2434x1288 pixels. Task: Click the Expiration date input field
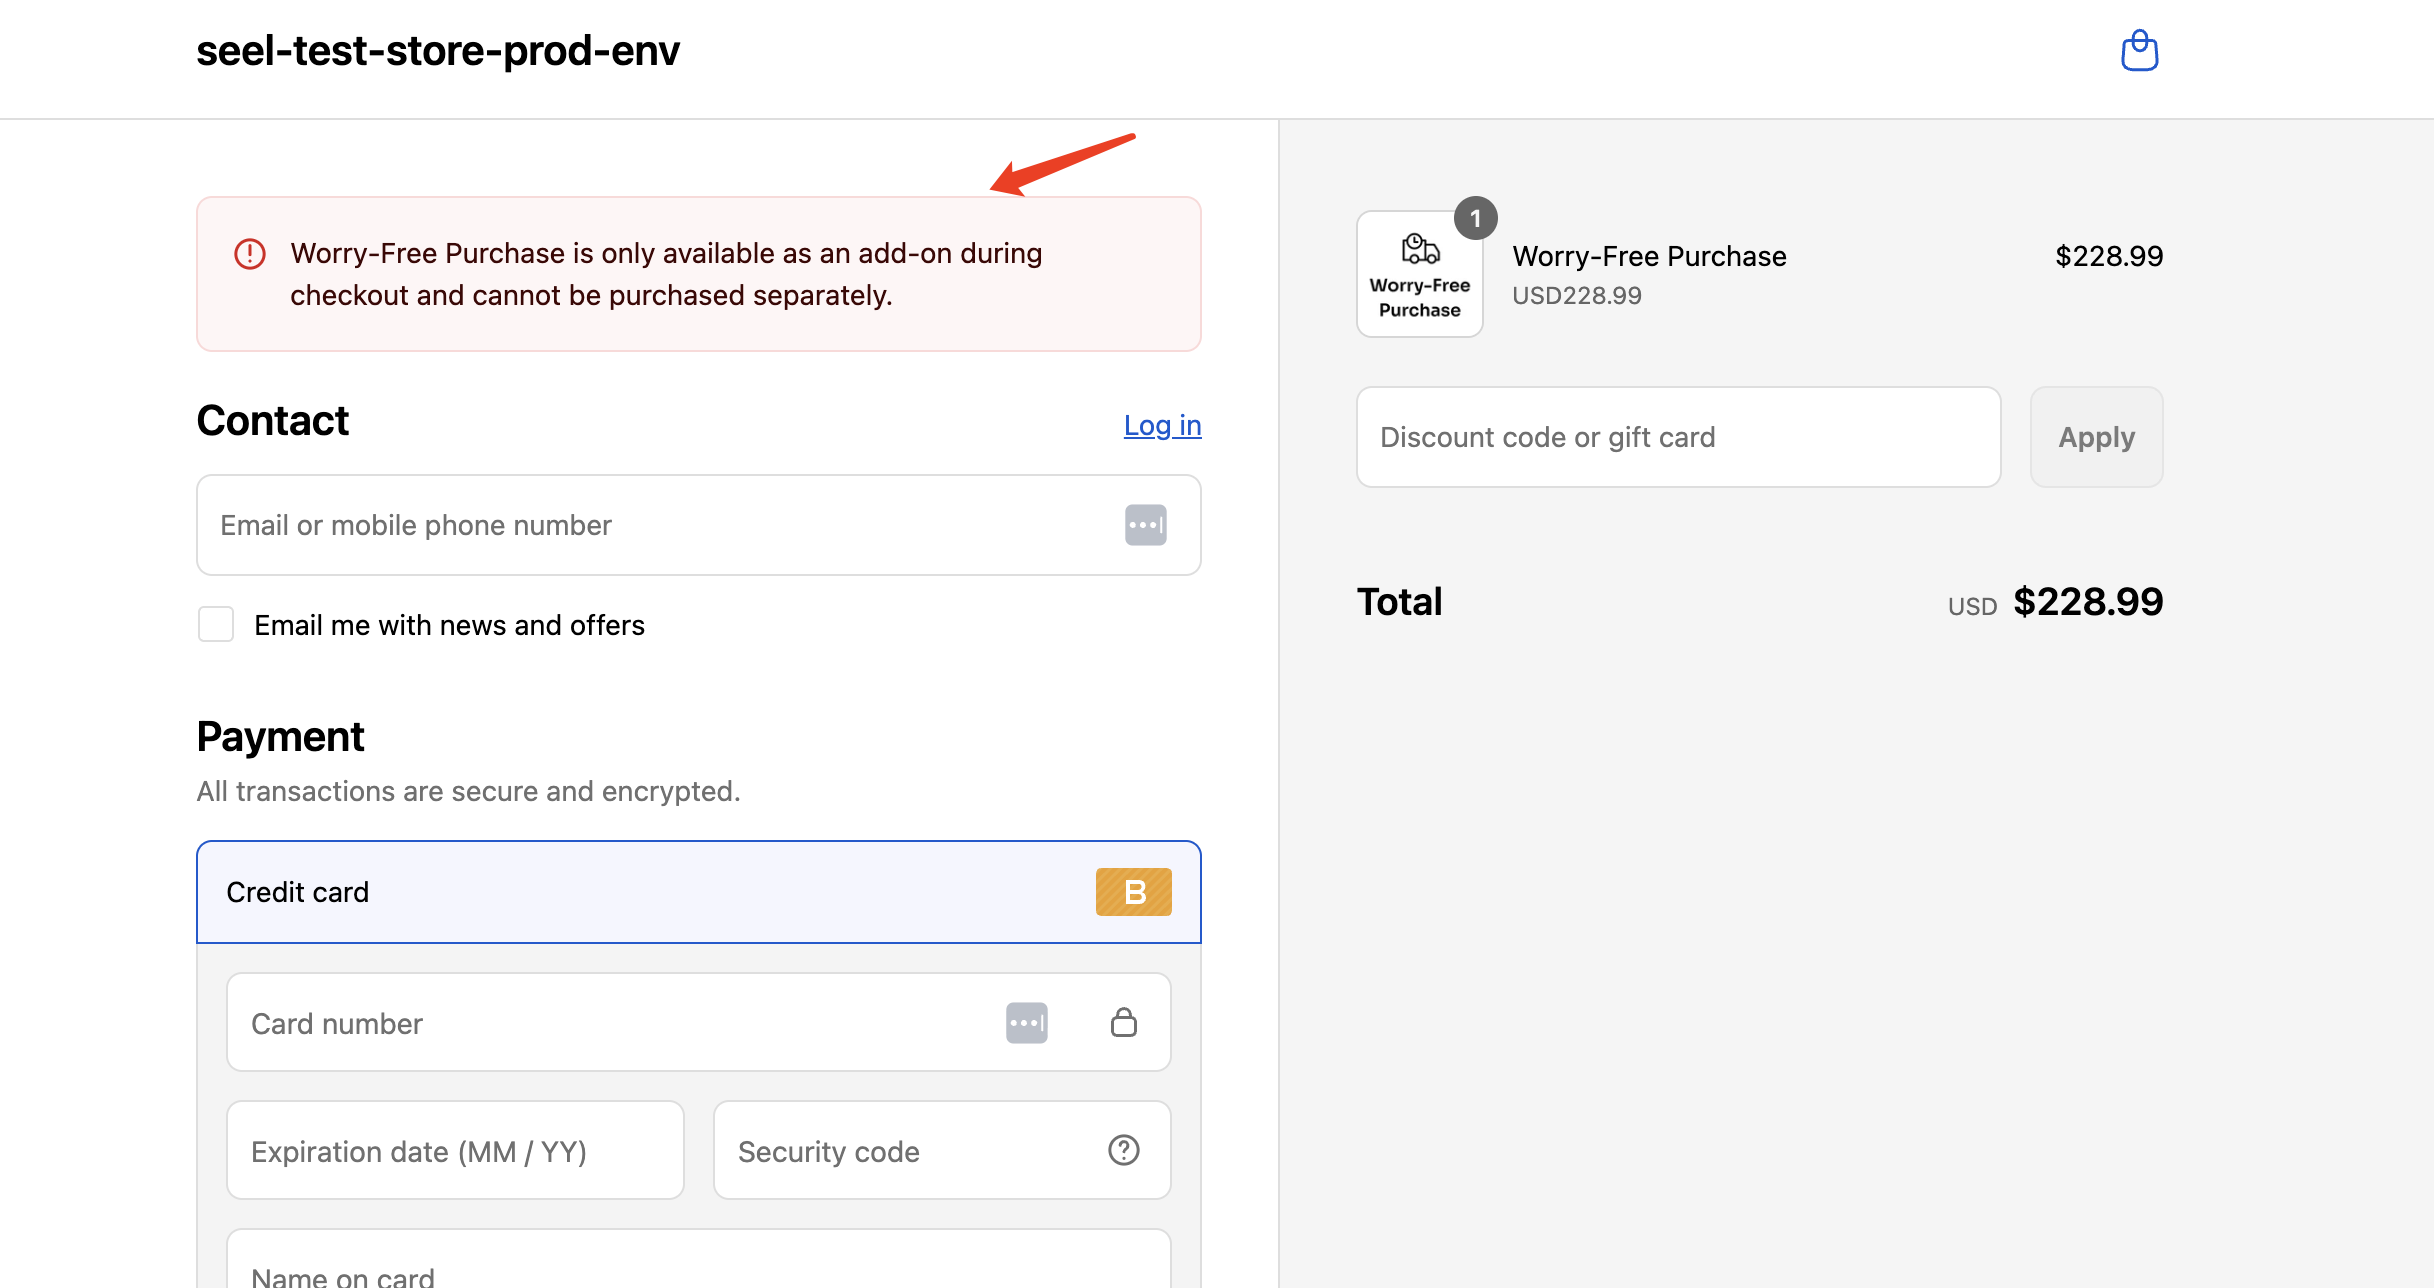click(x=455, y=1151)
